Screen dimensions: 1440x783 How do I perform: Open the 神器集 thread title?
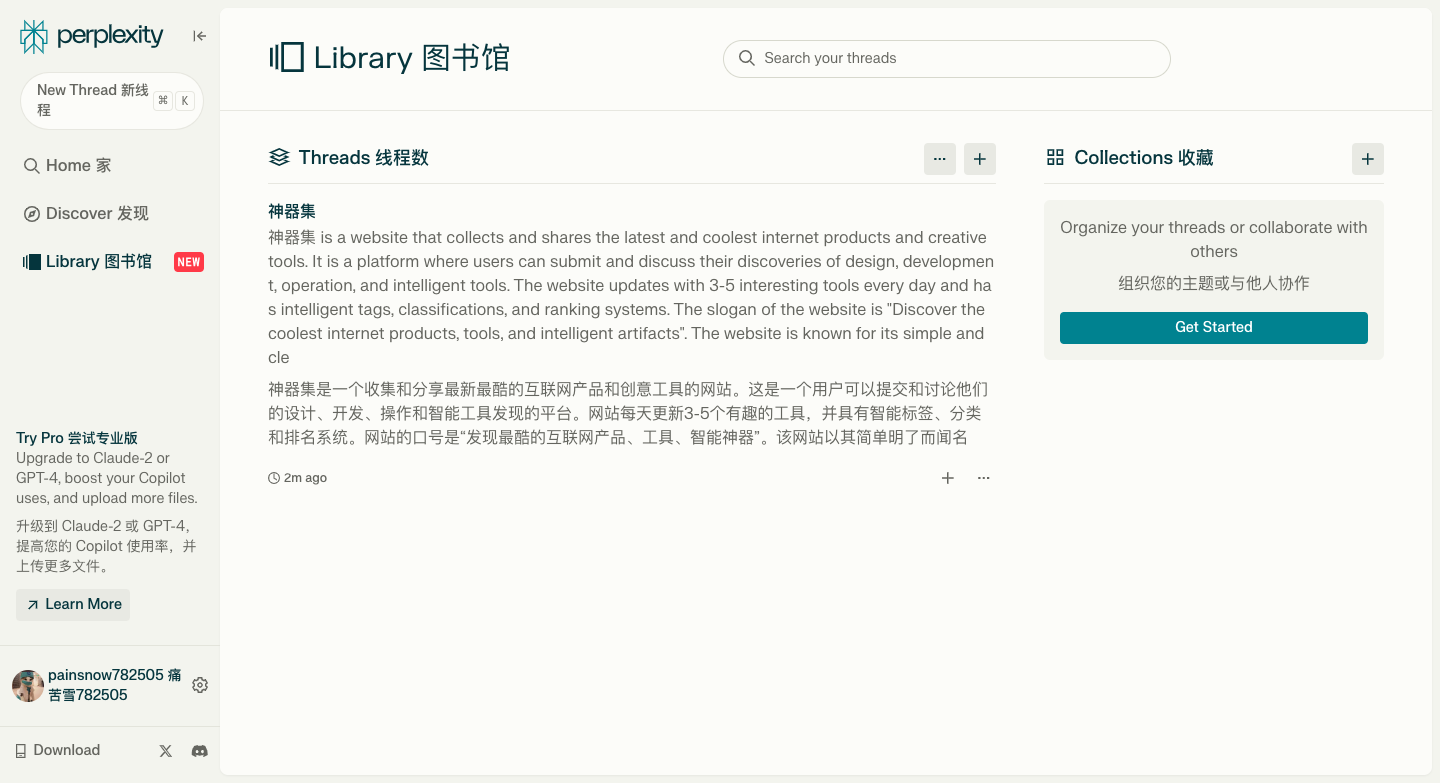pos(292,212)
